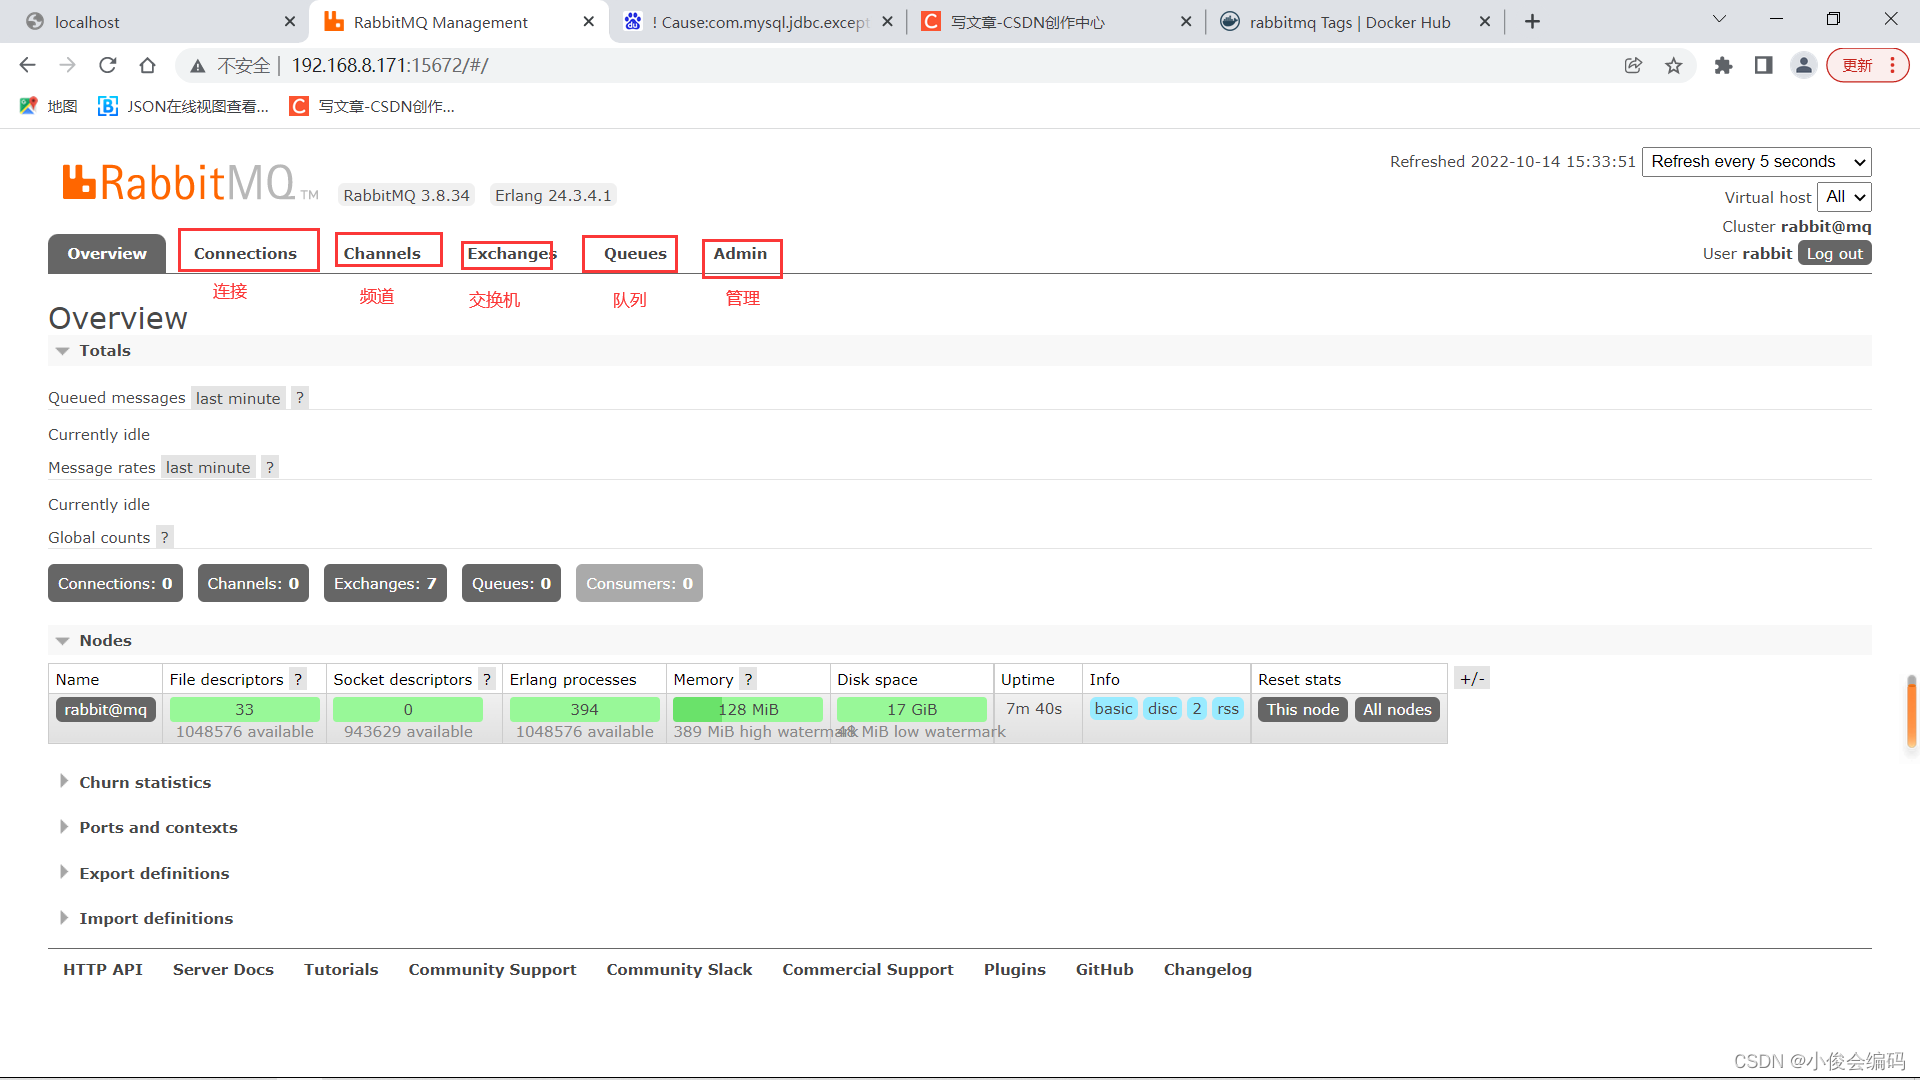
Task: Click the File descriptors help question mark
Action: coord(298,679)
